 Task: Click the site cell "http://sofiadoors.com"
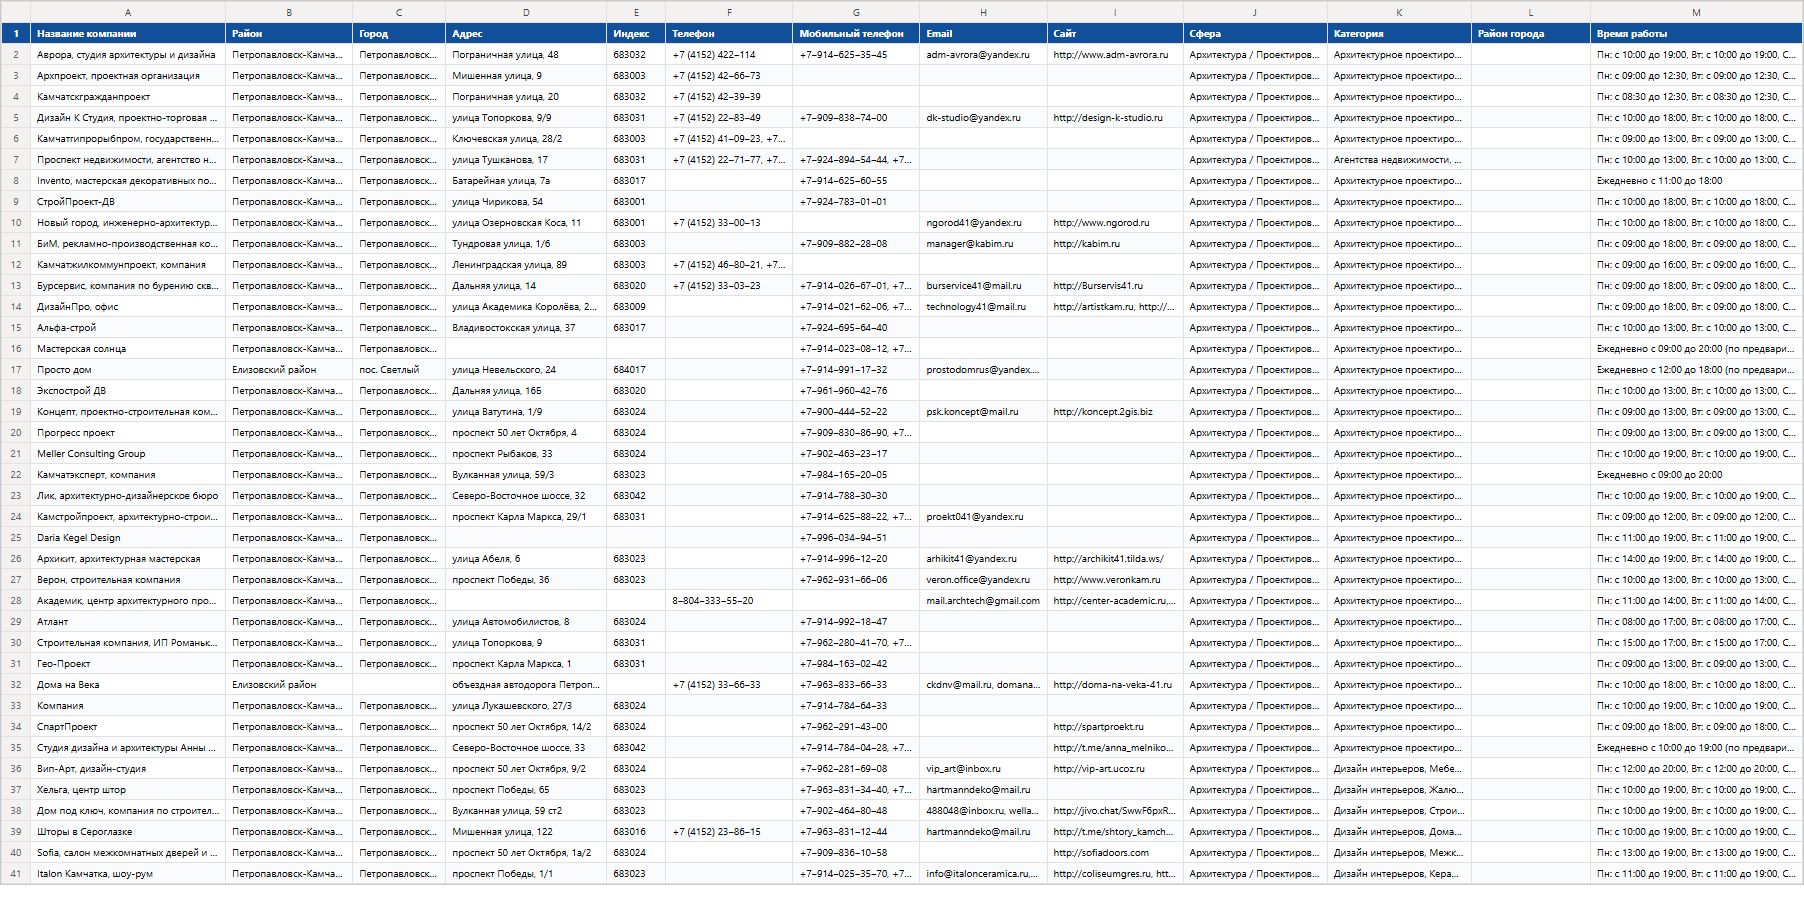tap(1115, 852)
